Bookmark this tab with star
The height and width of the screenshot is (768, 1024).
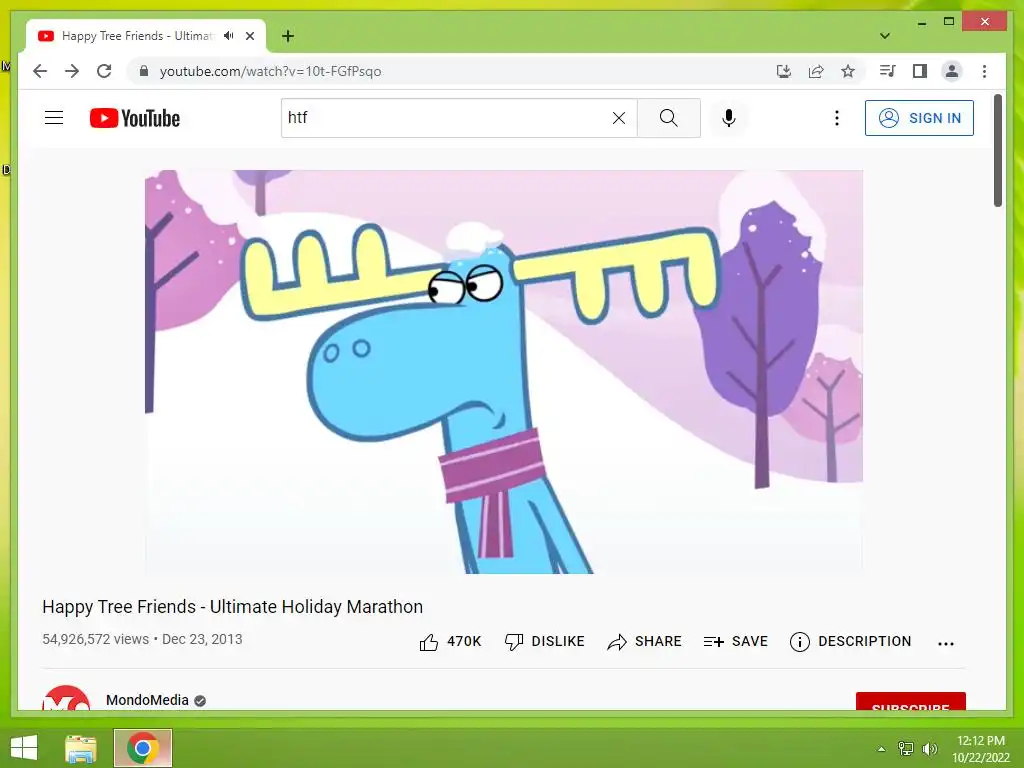point(848,71)
